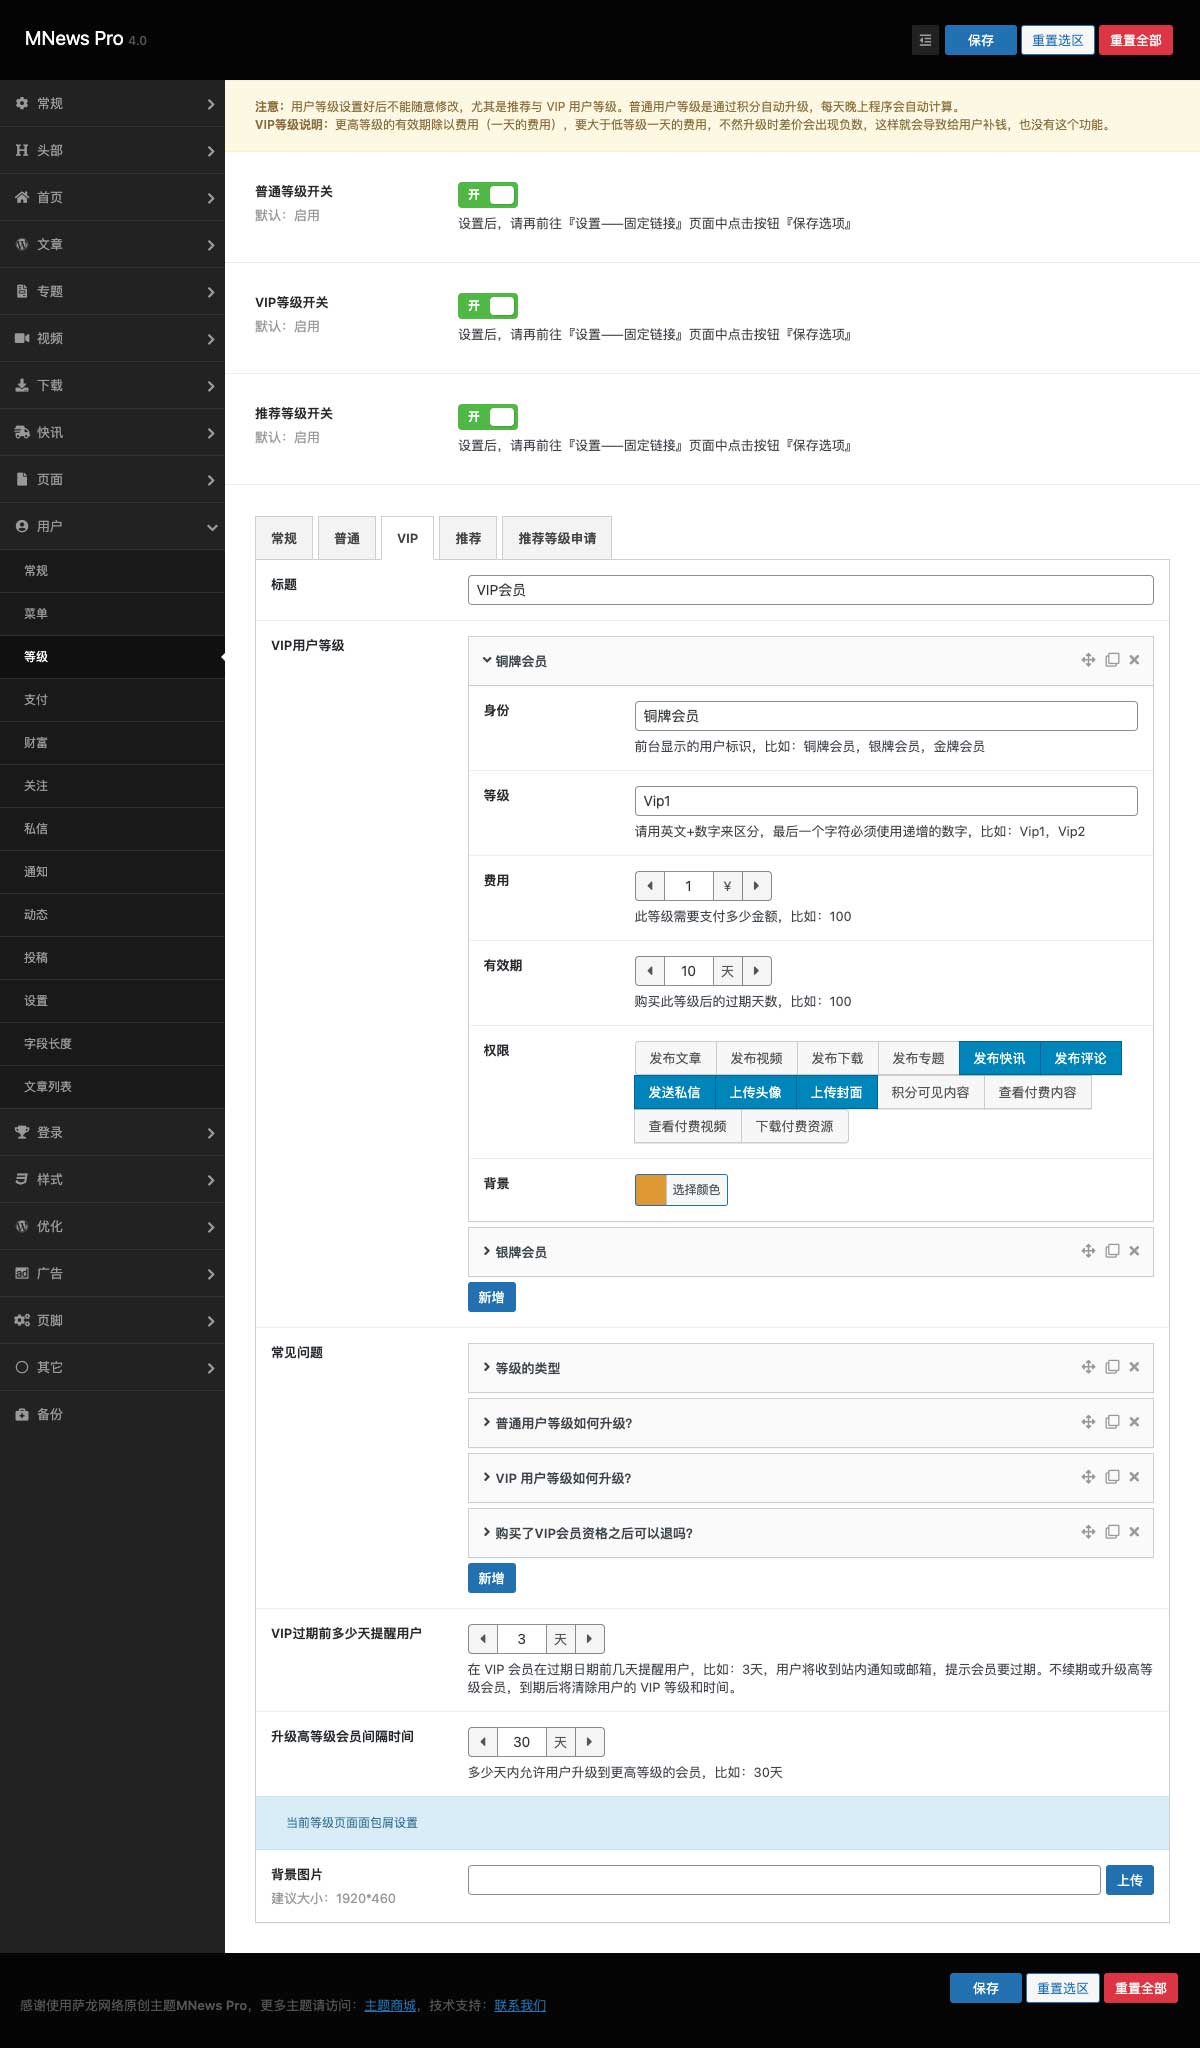Expand the 银牌会员 level panel

tap(521, 1252)
